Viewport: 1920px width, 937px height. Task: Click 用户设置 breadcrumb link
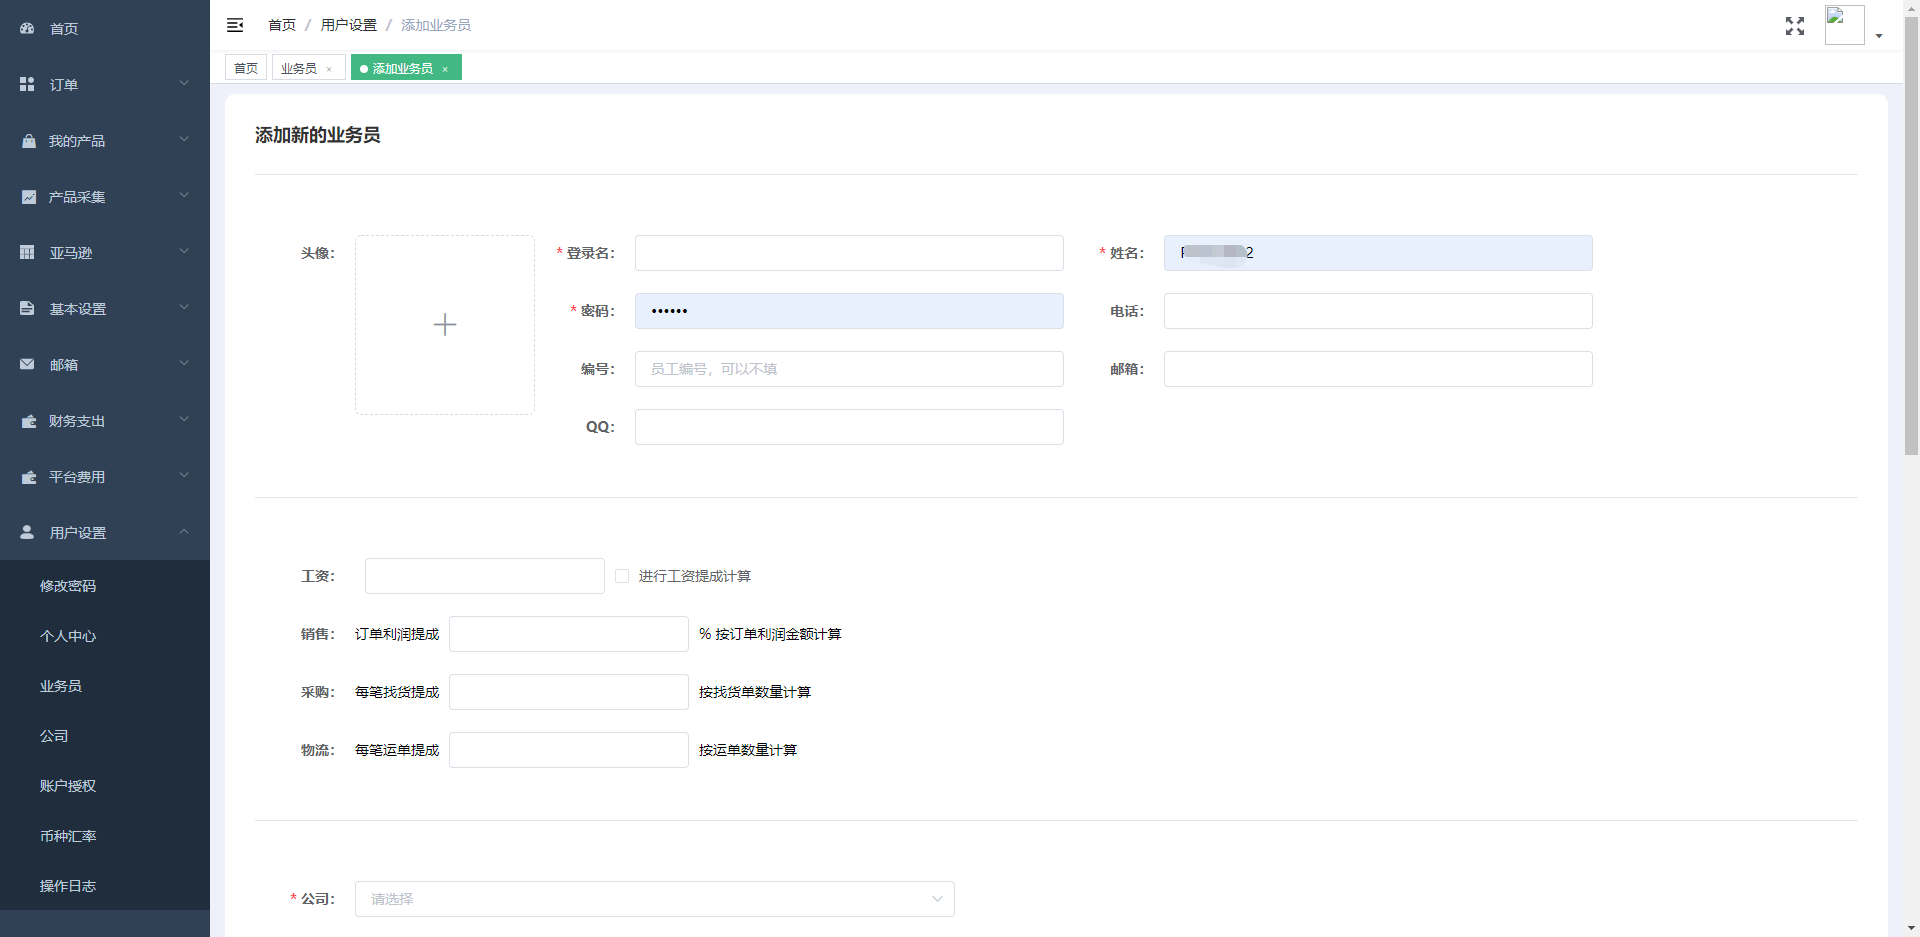[x=348, y=25]
